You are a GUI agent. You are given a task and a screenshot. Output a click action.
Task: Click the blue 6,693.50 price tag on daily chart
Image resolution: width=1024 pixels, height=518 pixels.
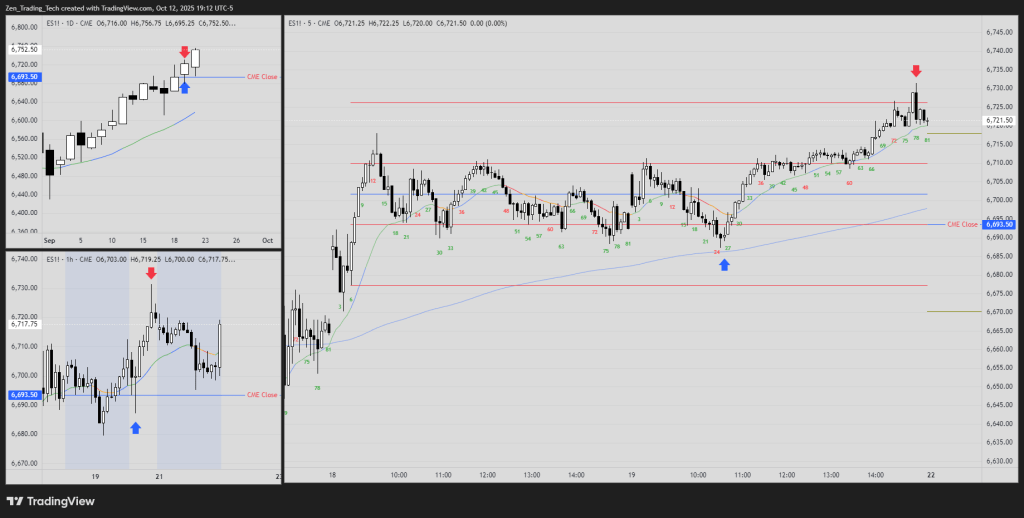(24, 77)
